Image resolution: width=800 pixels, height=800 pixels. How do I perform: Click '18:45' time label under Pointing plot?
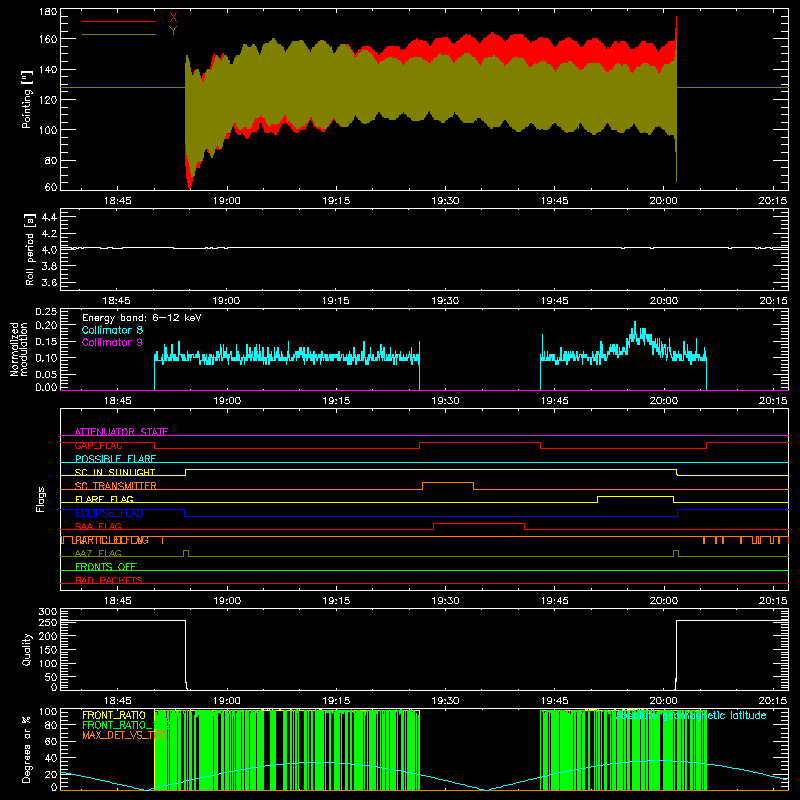[x=117, y=201]
